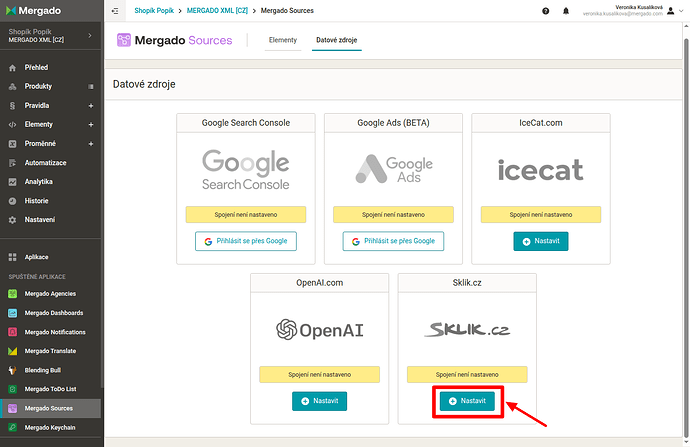
Task: Click the Aplikace grid icon
Action: click(x=12, y=257)
